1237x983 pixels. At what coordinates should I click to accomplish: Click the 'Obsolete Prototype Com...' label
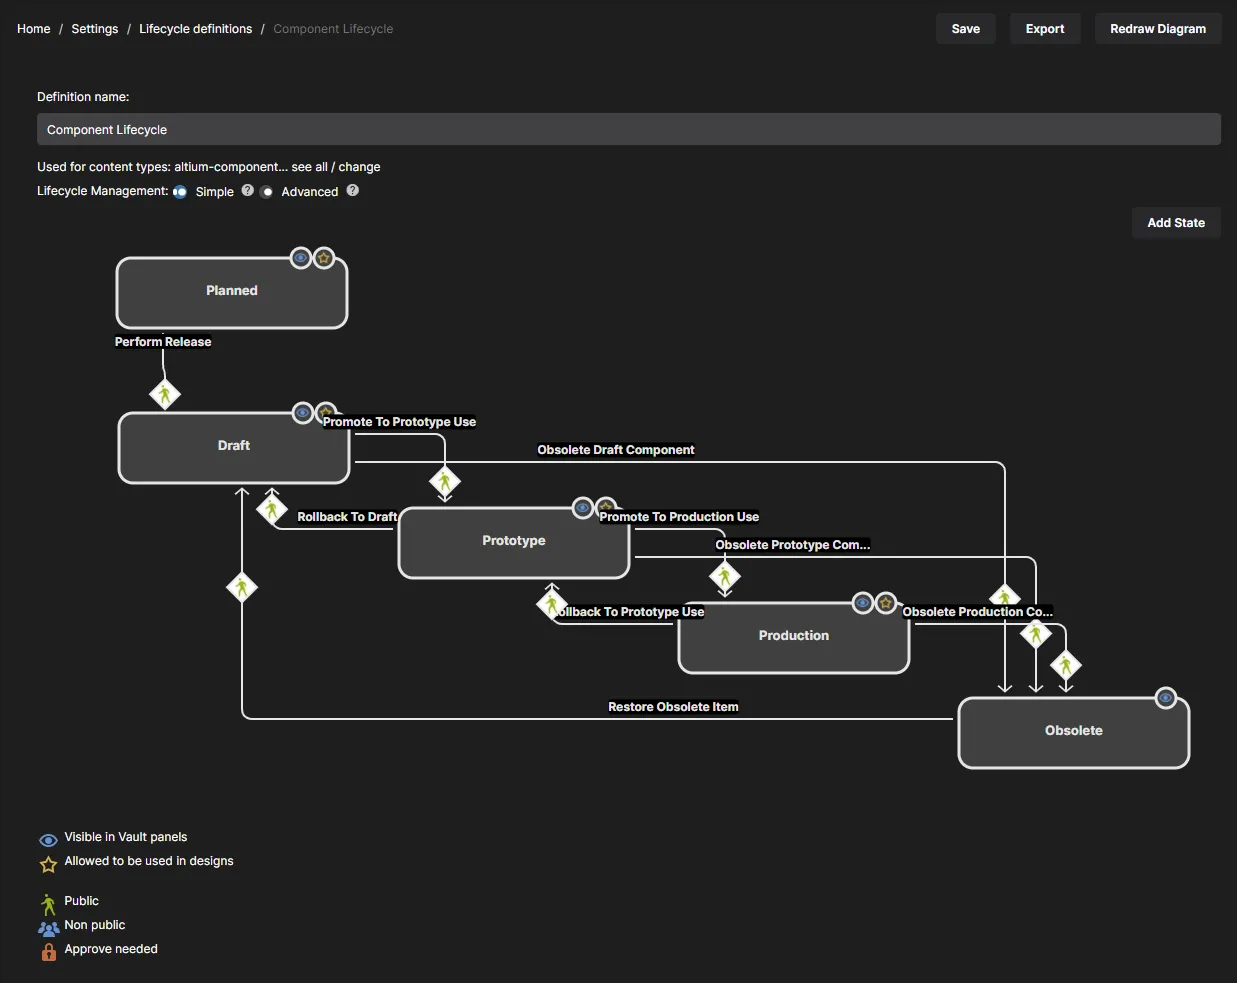(793, 545)
